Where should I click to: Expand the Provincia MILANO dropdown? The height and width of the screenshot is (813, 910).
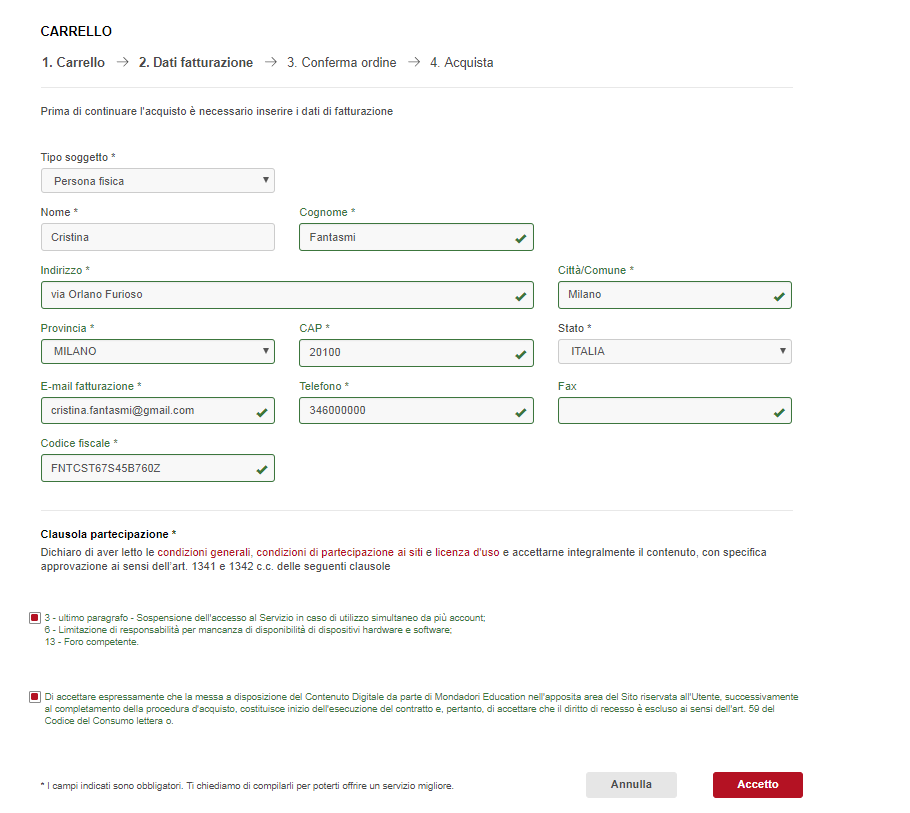pyautogui.click(x=158, y=352)
